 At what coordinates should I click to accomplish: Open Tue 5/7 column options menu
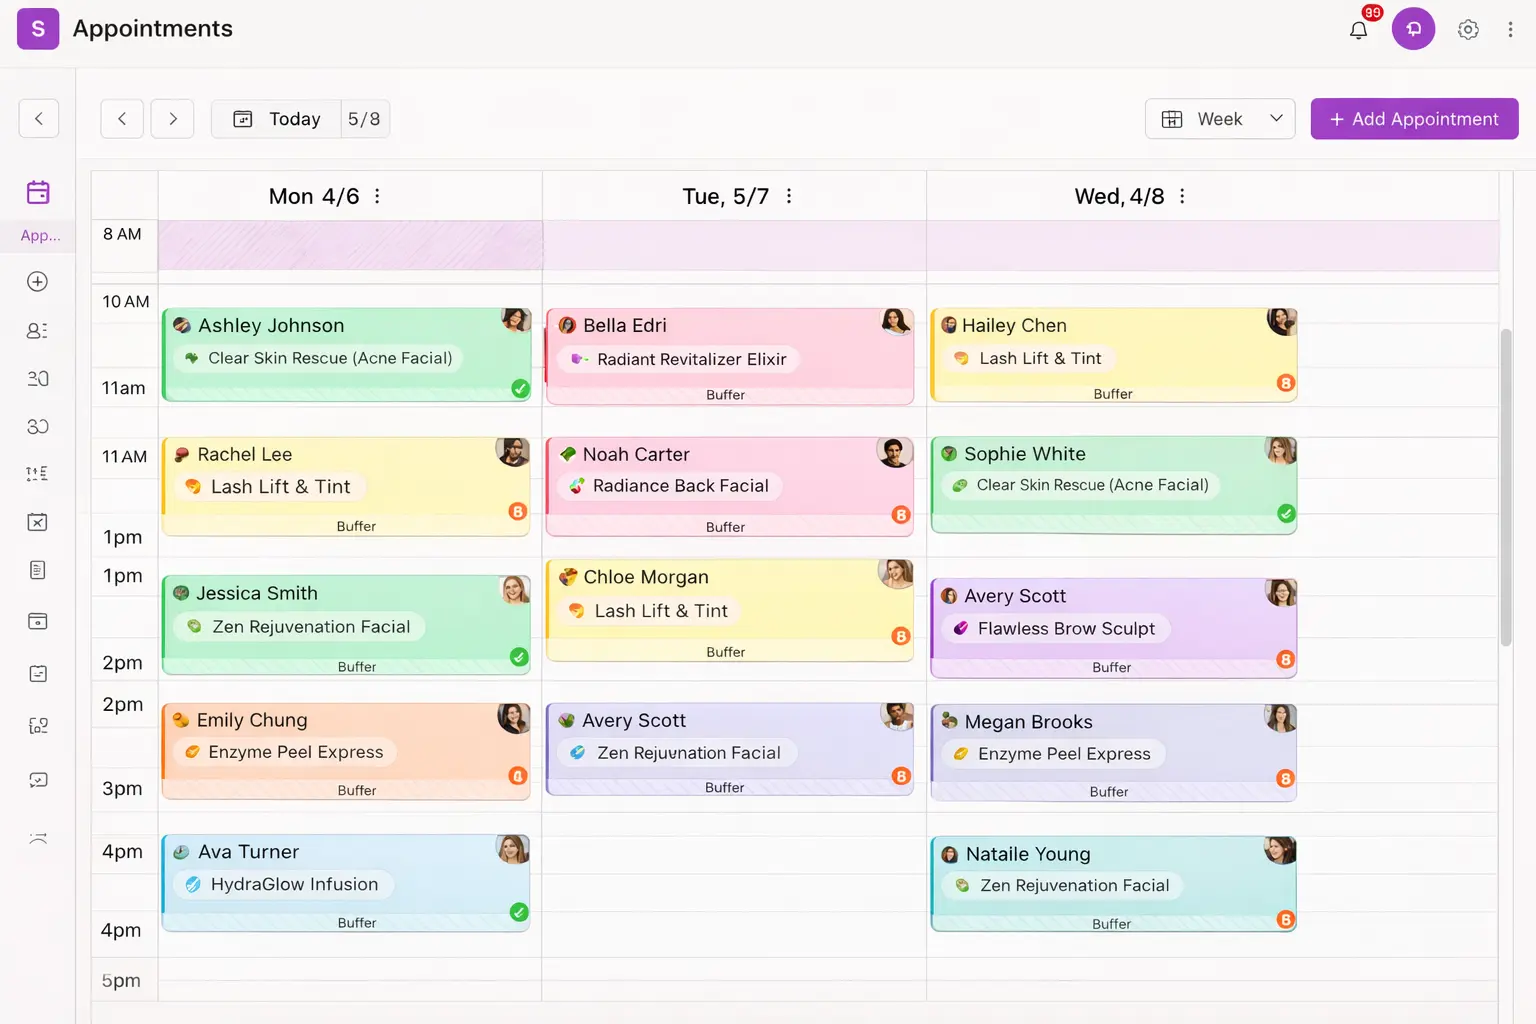pos(789,196)
